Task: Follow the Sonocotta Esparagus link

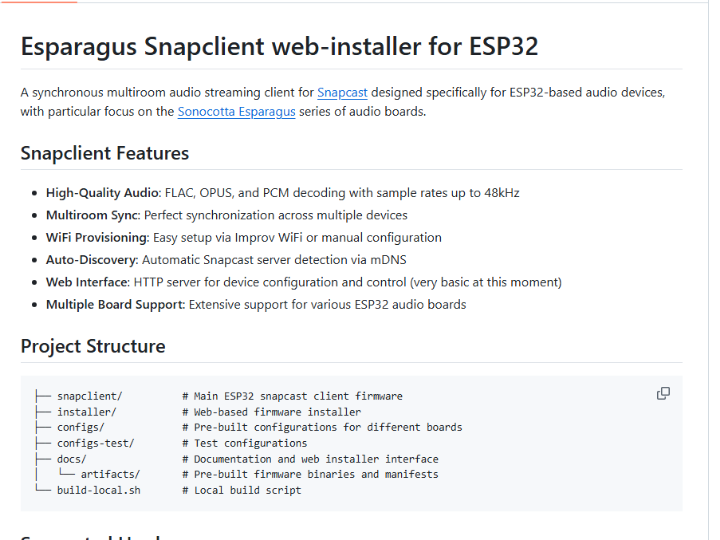Action: [236, 112]
